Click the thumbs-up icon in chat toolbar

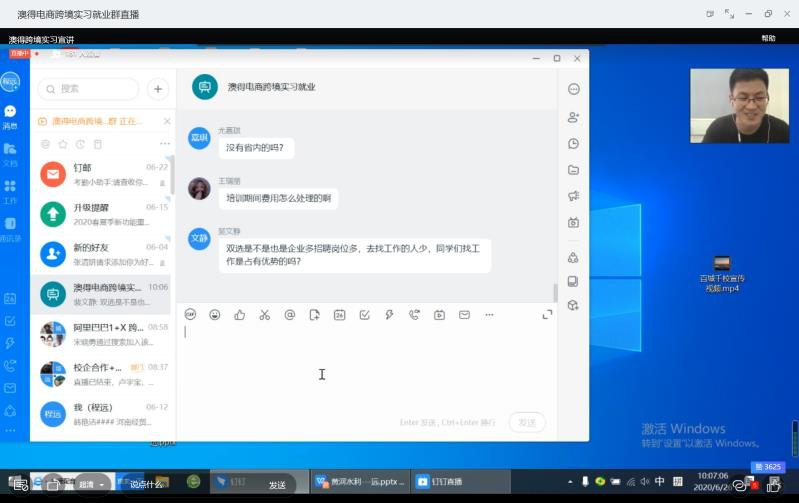pos(240,314)
